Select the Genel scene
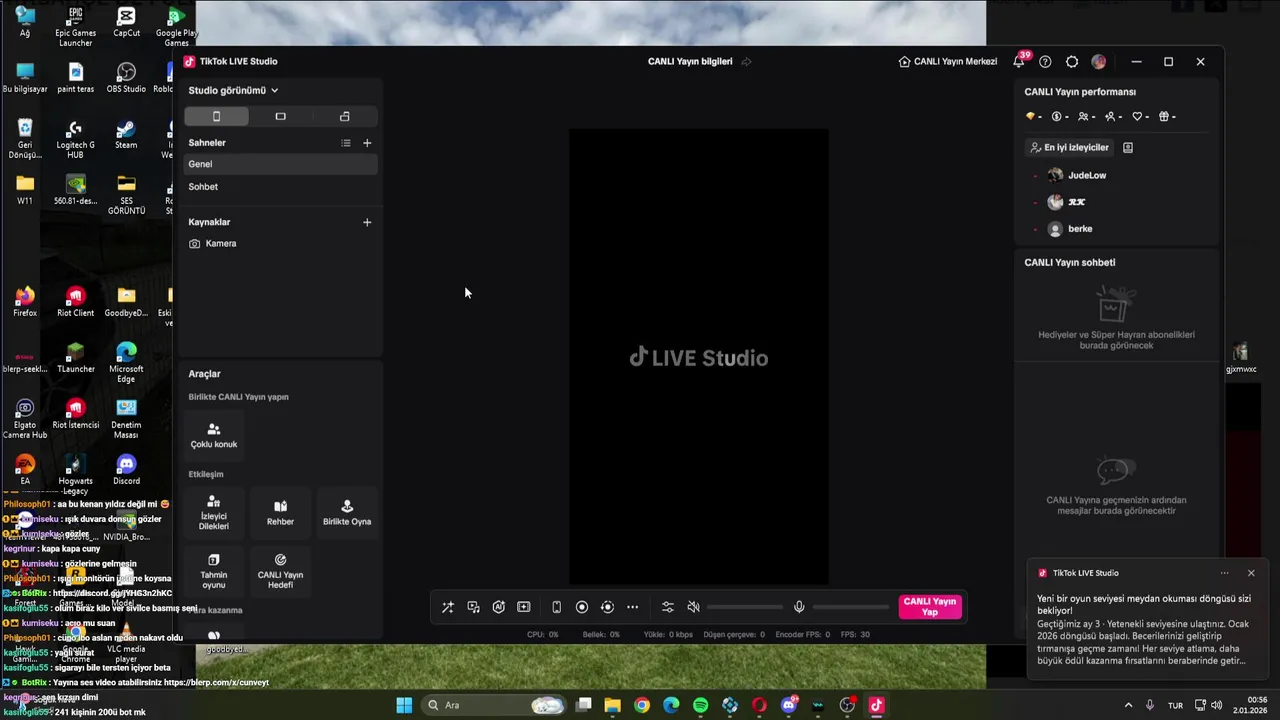 281,164
